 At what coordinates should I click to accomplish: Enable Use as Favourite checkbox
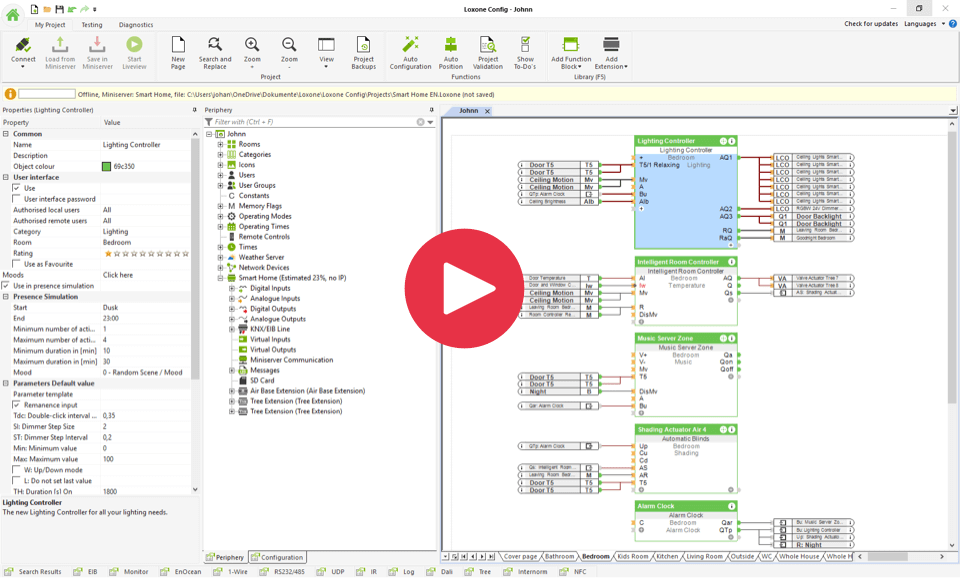click(x=16, y=264)
